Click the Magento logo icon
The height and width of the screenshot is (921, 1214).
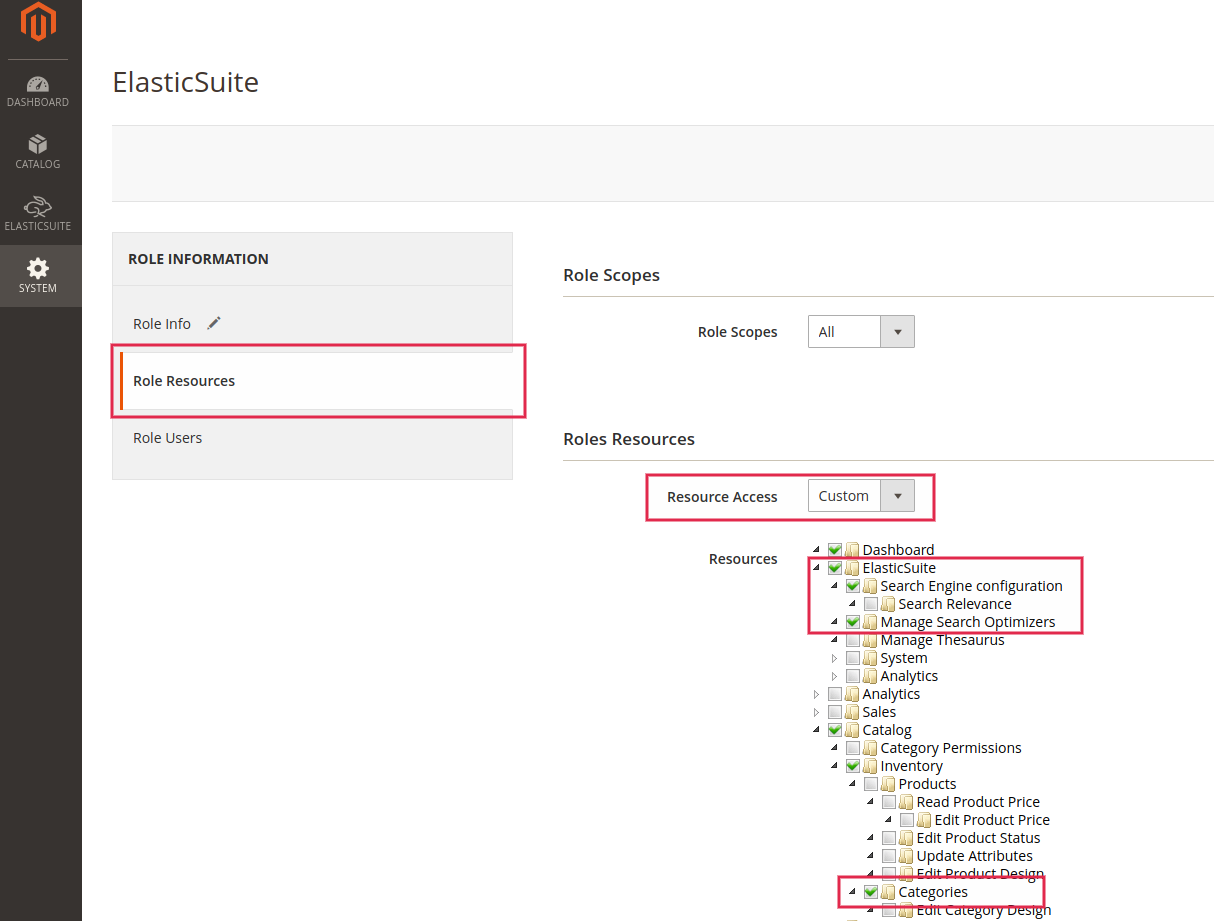tap(38, 22)
